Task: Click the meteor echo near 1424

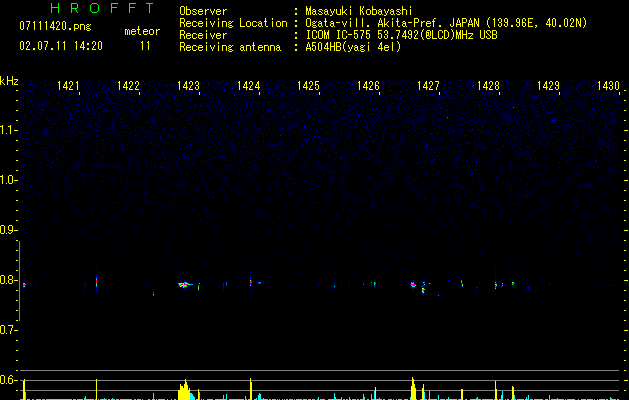Action: (251, 282)
